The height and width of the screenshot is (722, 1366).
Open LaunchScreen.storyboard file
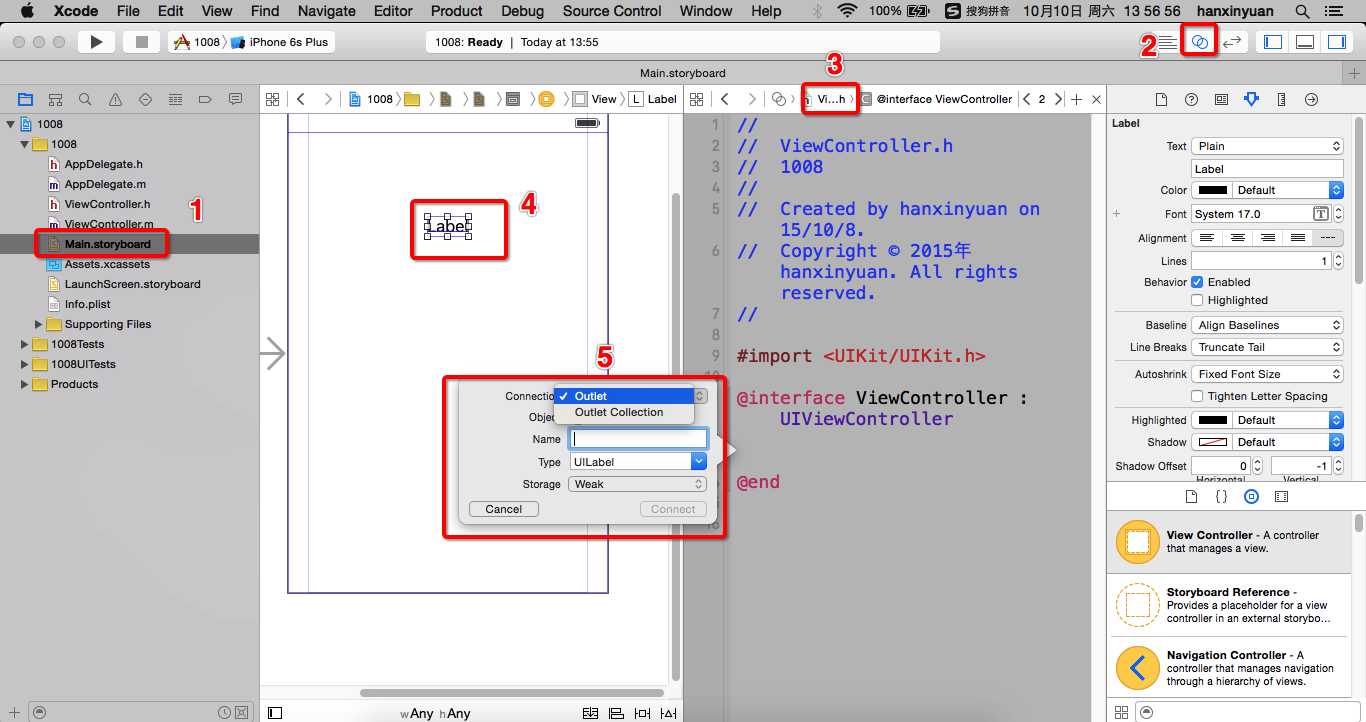click(x=132, y=284)
